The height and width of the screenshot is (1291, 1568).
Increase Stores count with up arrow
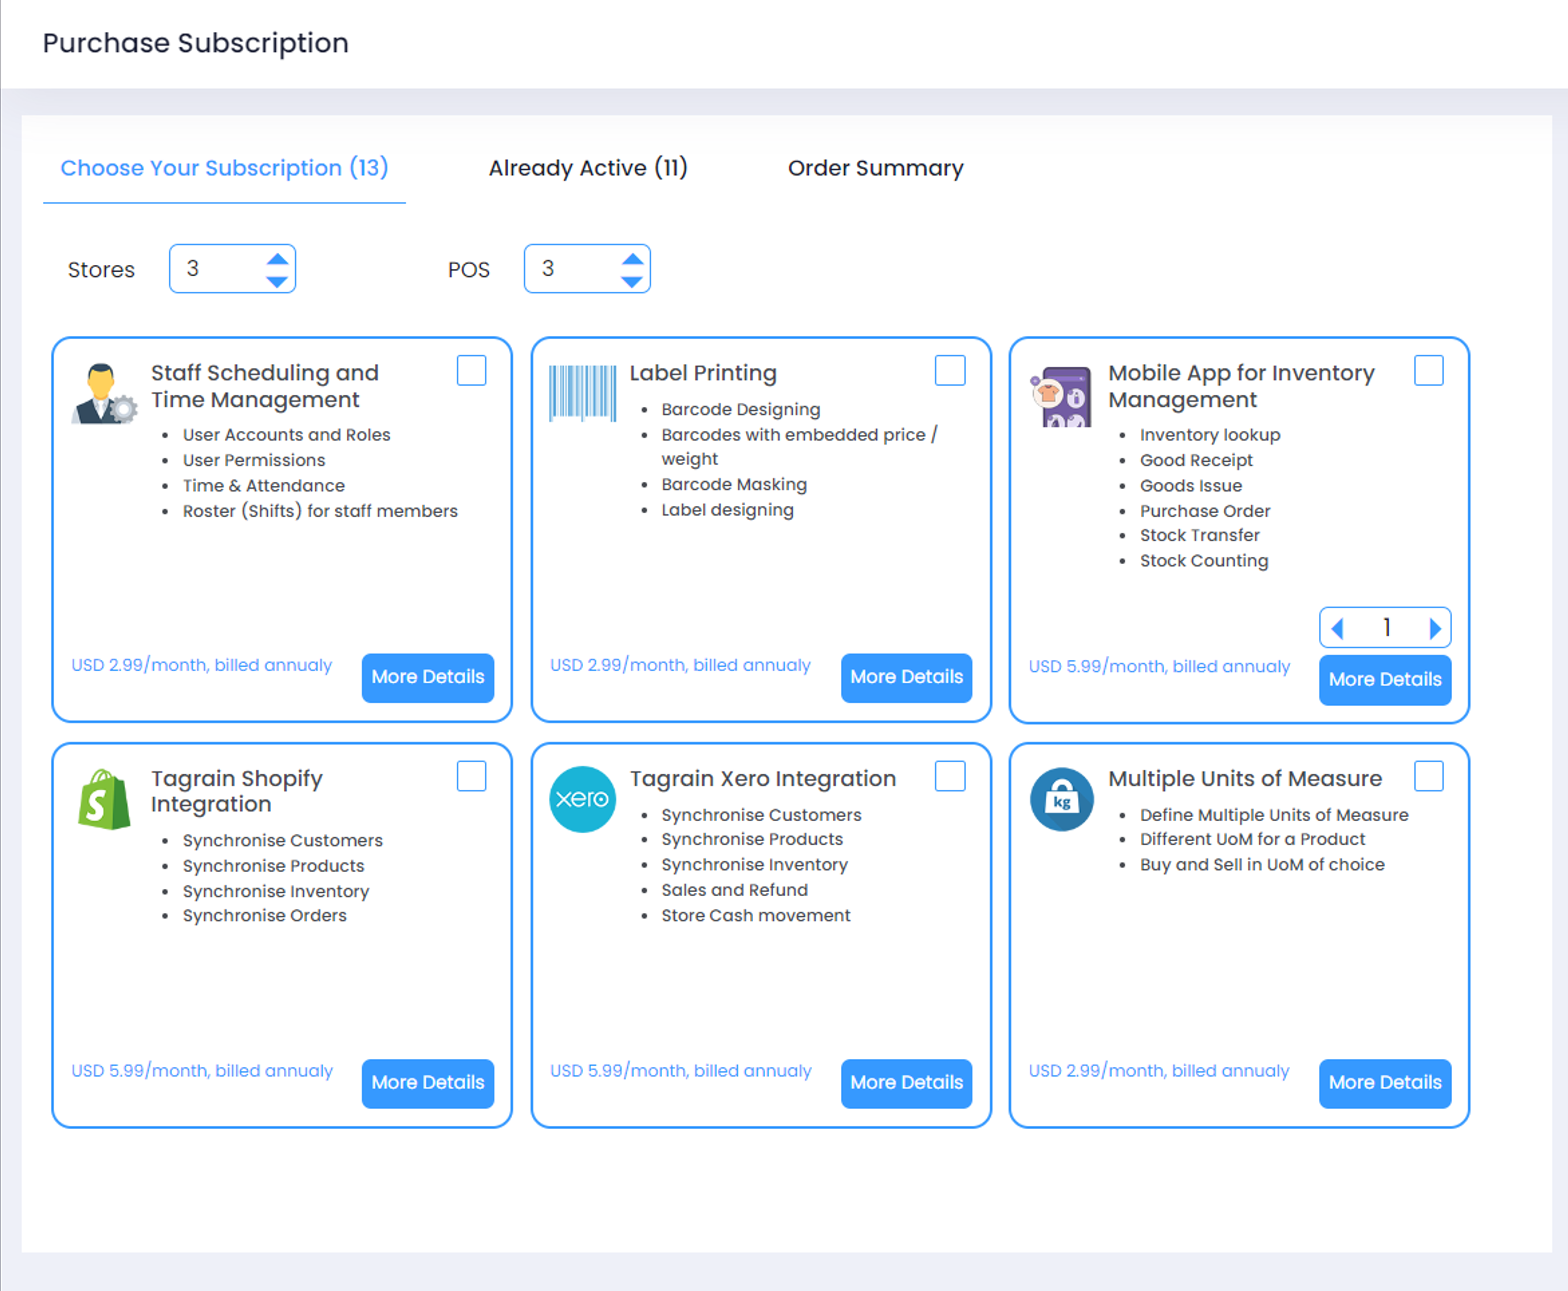click(277, 259)
